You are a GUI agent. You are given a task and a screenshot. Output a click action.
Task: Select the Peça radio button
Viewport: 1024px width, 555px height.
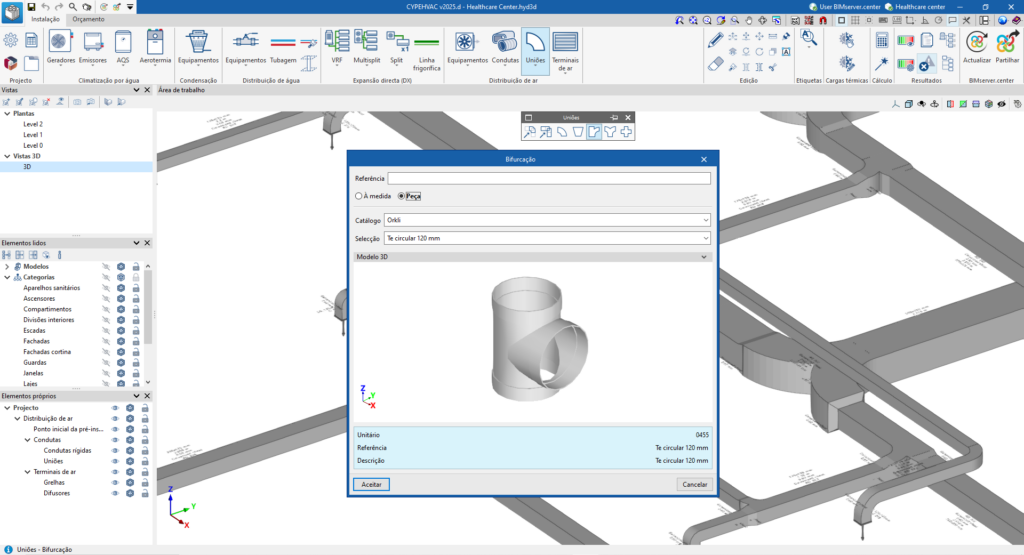(x=402, y=196)
